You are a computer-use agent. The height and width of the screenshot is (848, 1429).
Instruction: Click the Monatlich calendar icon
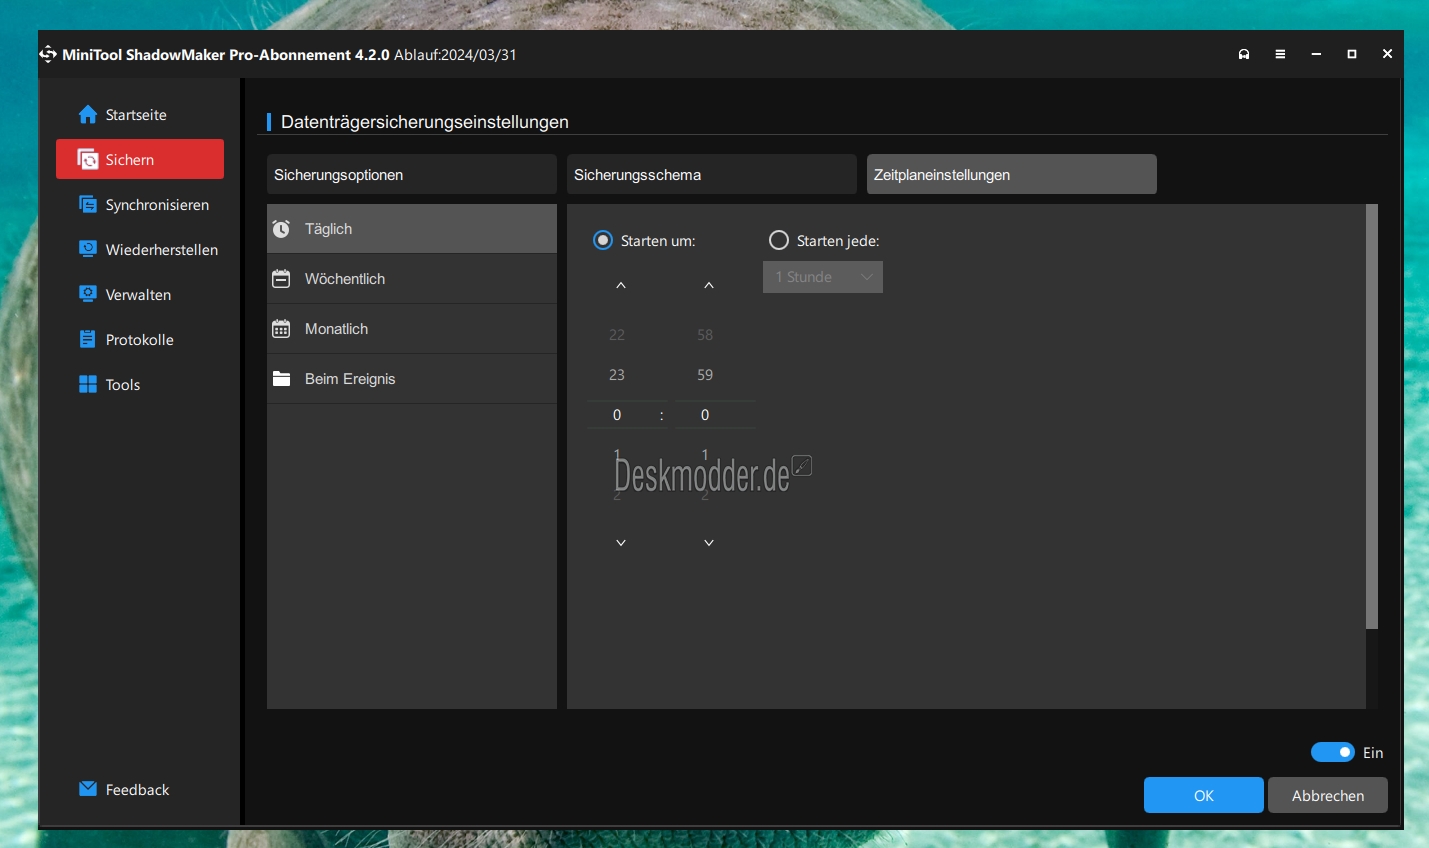click(x=282, y=329)
